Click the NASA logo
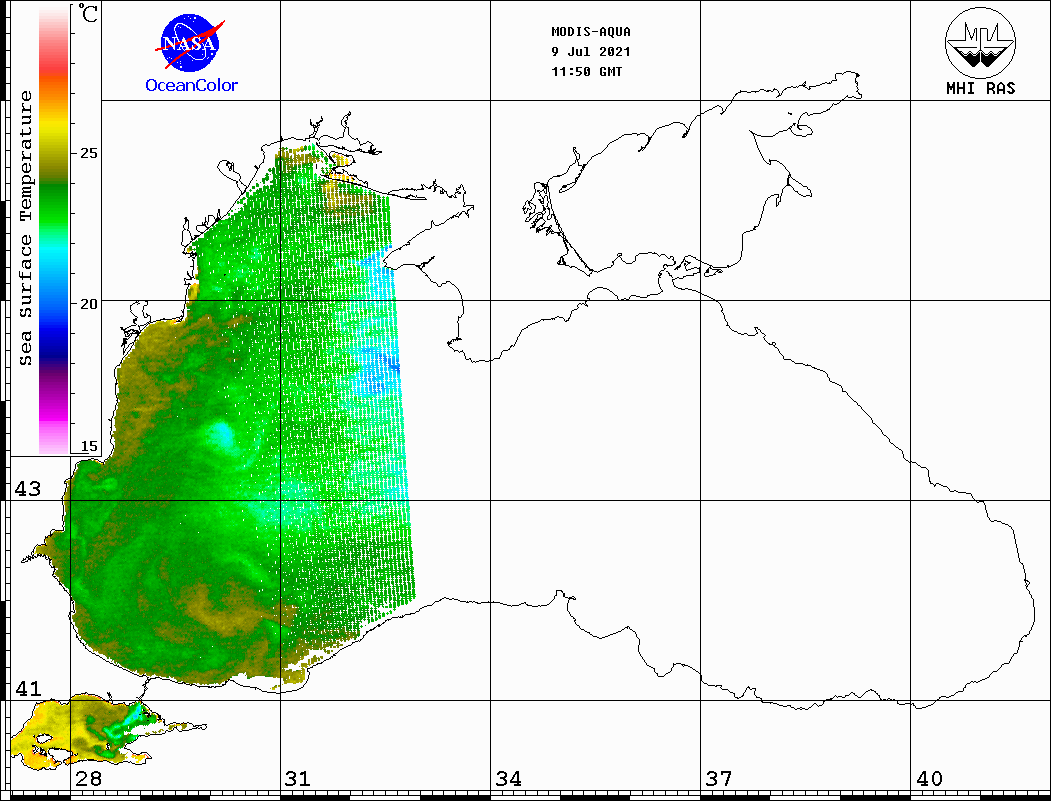1051x801 pixels. (191, 44)
